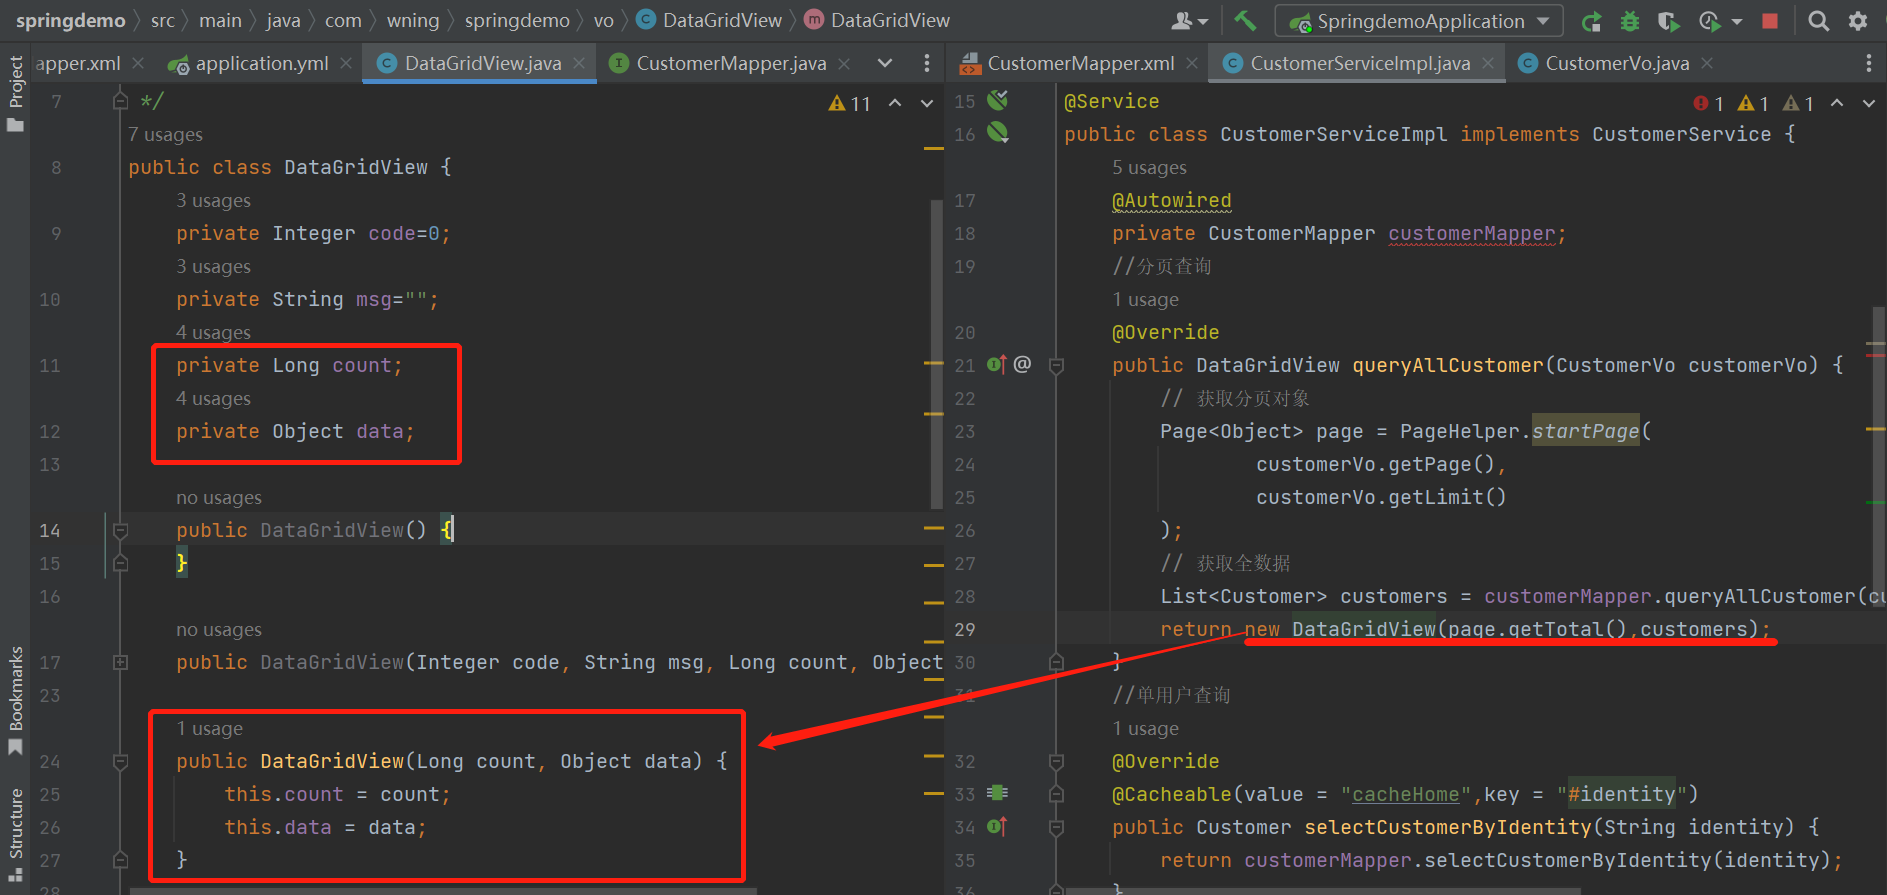Switch to the CustomerVo.java tab
The height and width of the screenshot is (895, 1887).
pos(1617,63)
